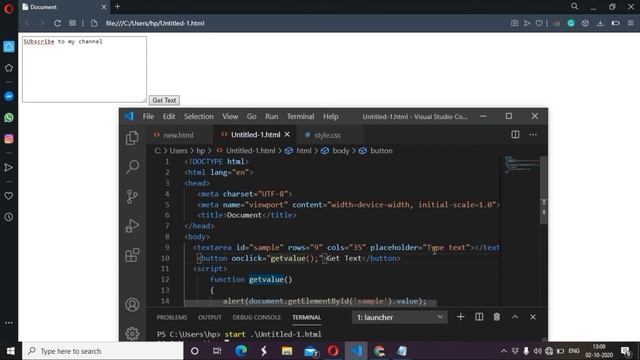Open Messenger in Opera sidebar
This screenshot has width=640, height=360.
click(x=9, y=96)
